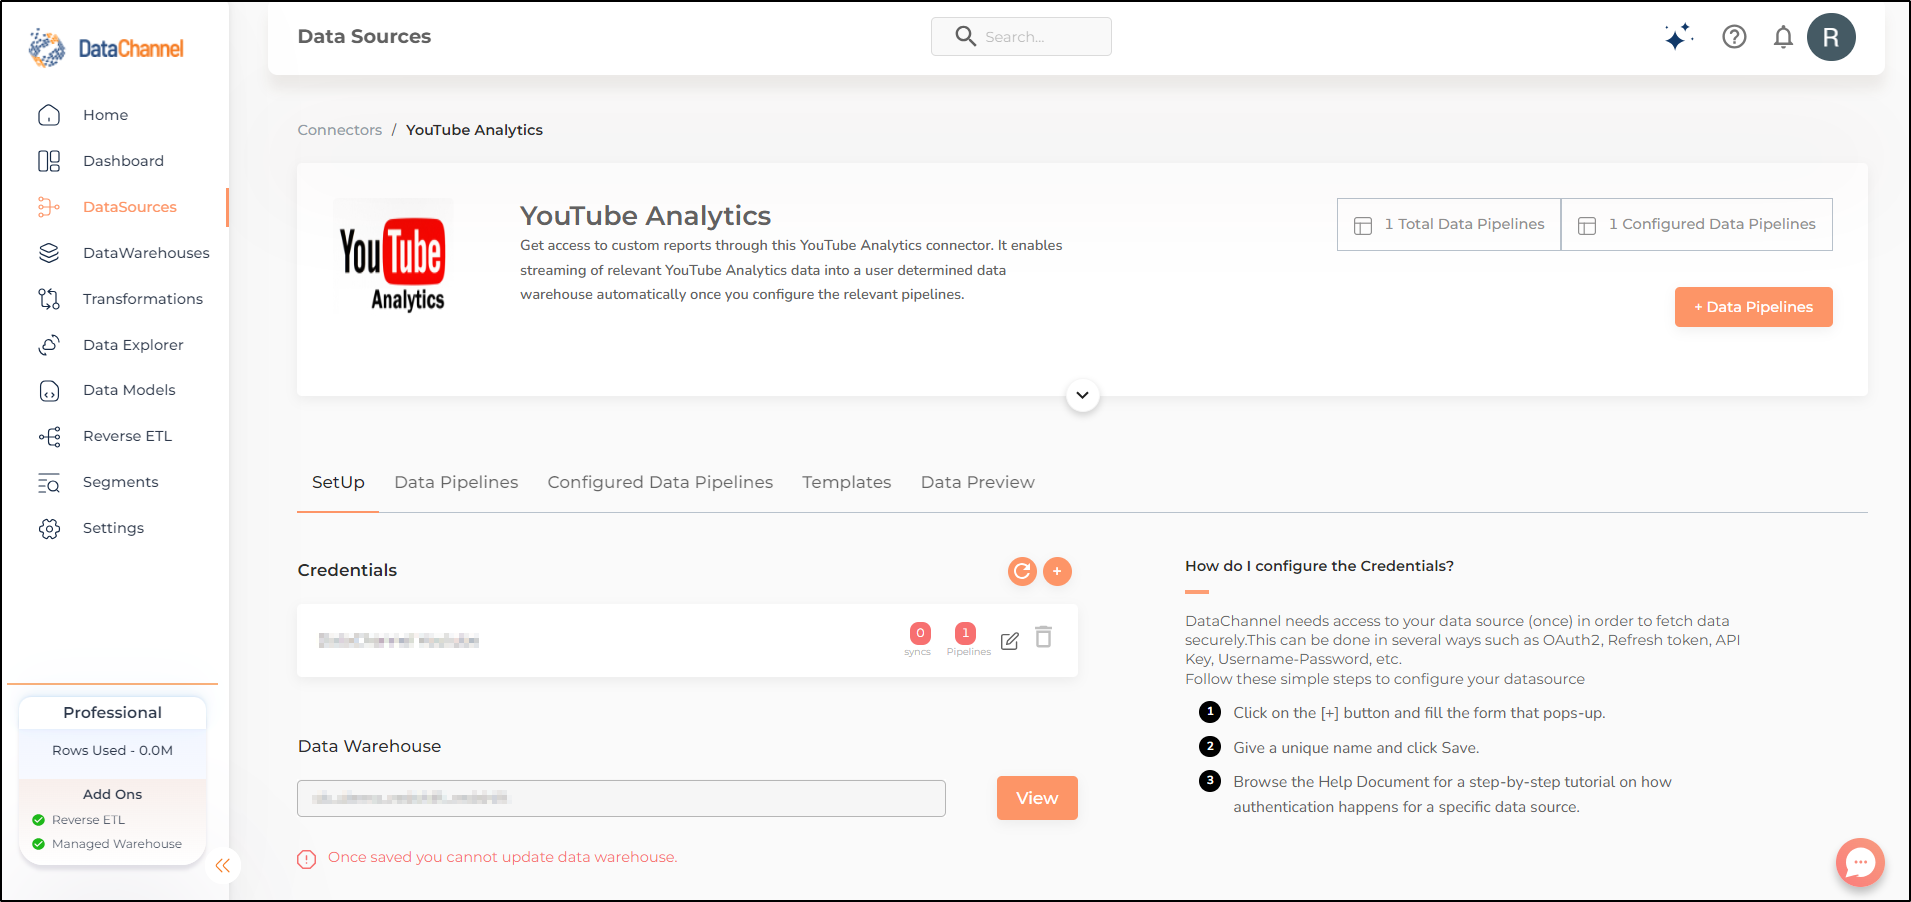This screenshot has height=902, width=1911.
Task: Click the Search input field
Action: click(x=1021, y=37)
